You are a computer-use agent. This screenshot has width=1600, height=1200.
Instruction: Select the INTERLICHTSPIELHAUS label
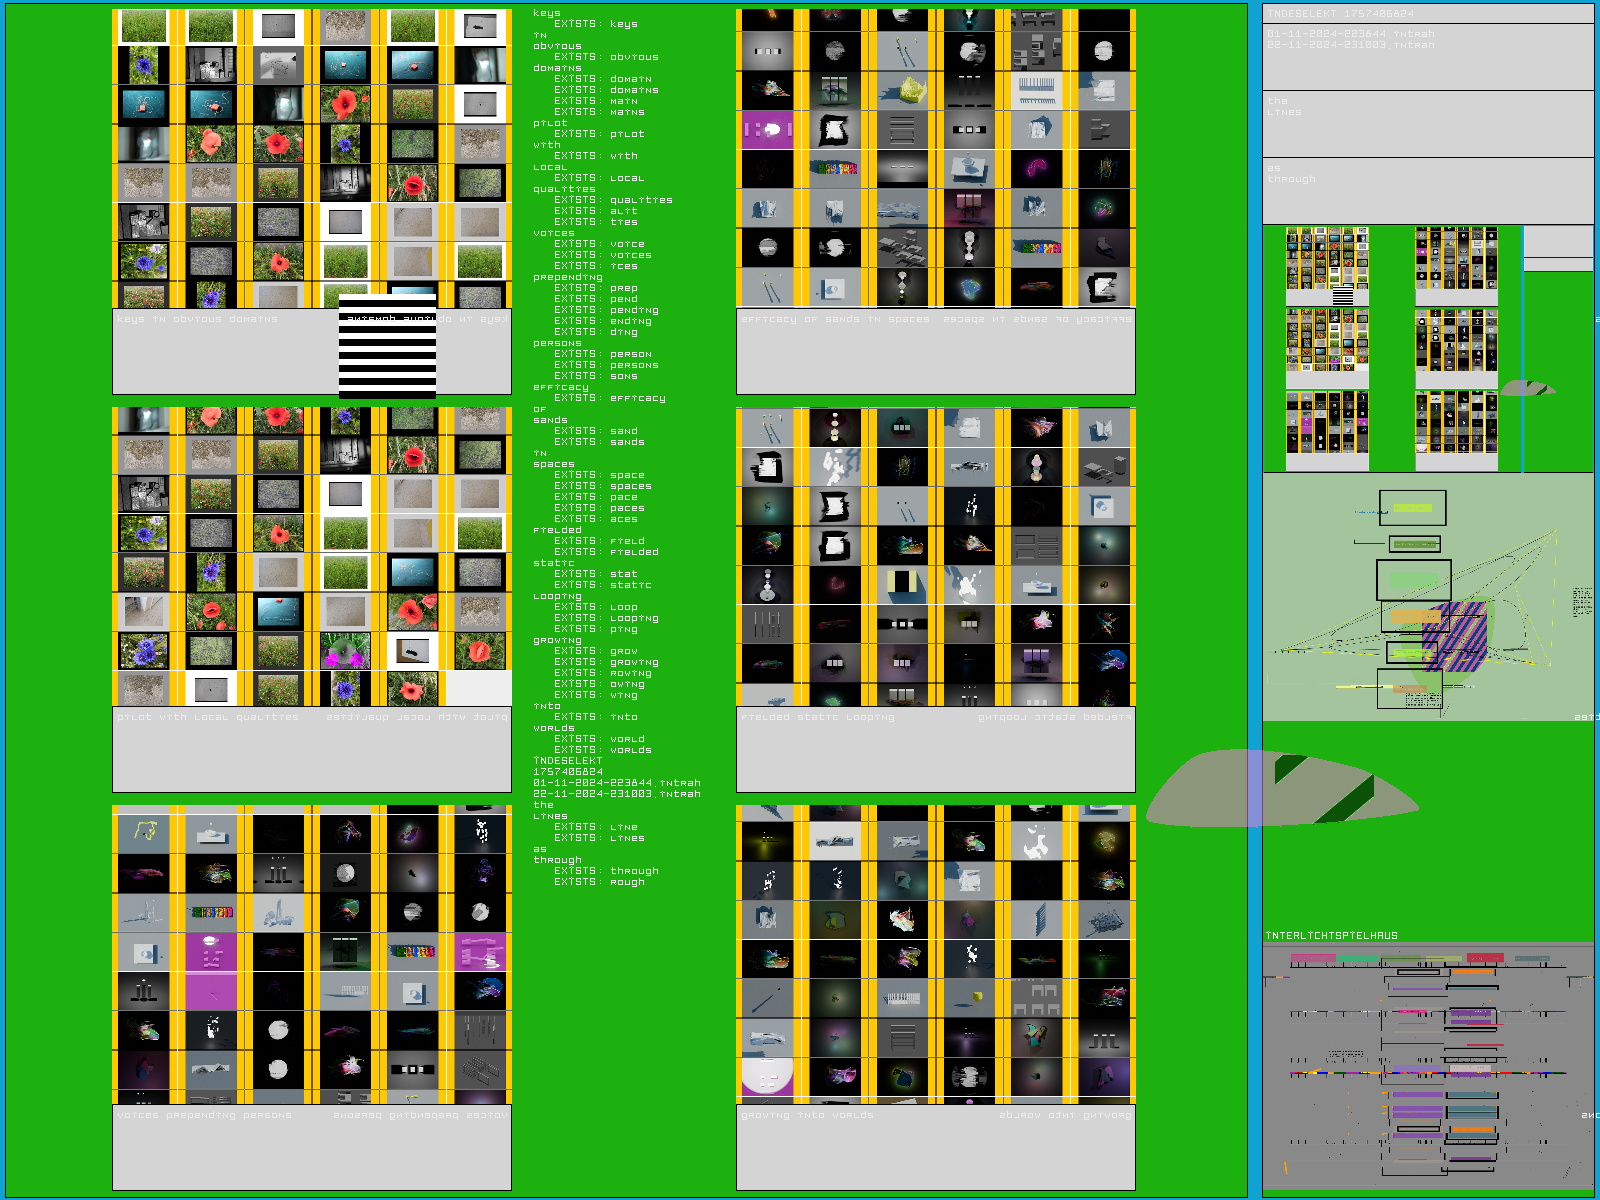click(x=1331, y=936)
